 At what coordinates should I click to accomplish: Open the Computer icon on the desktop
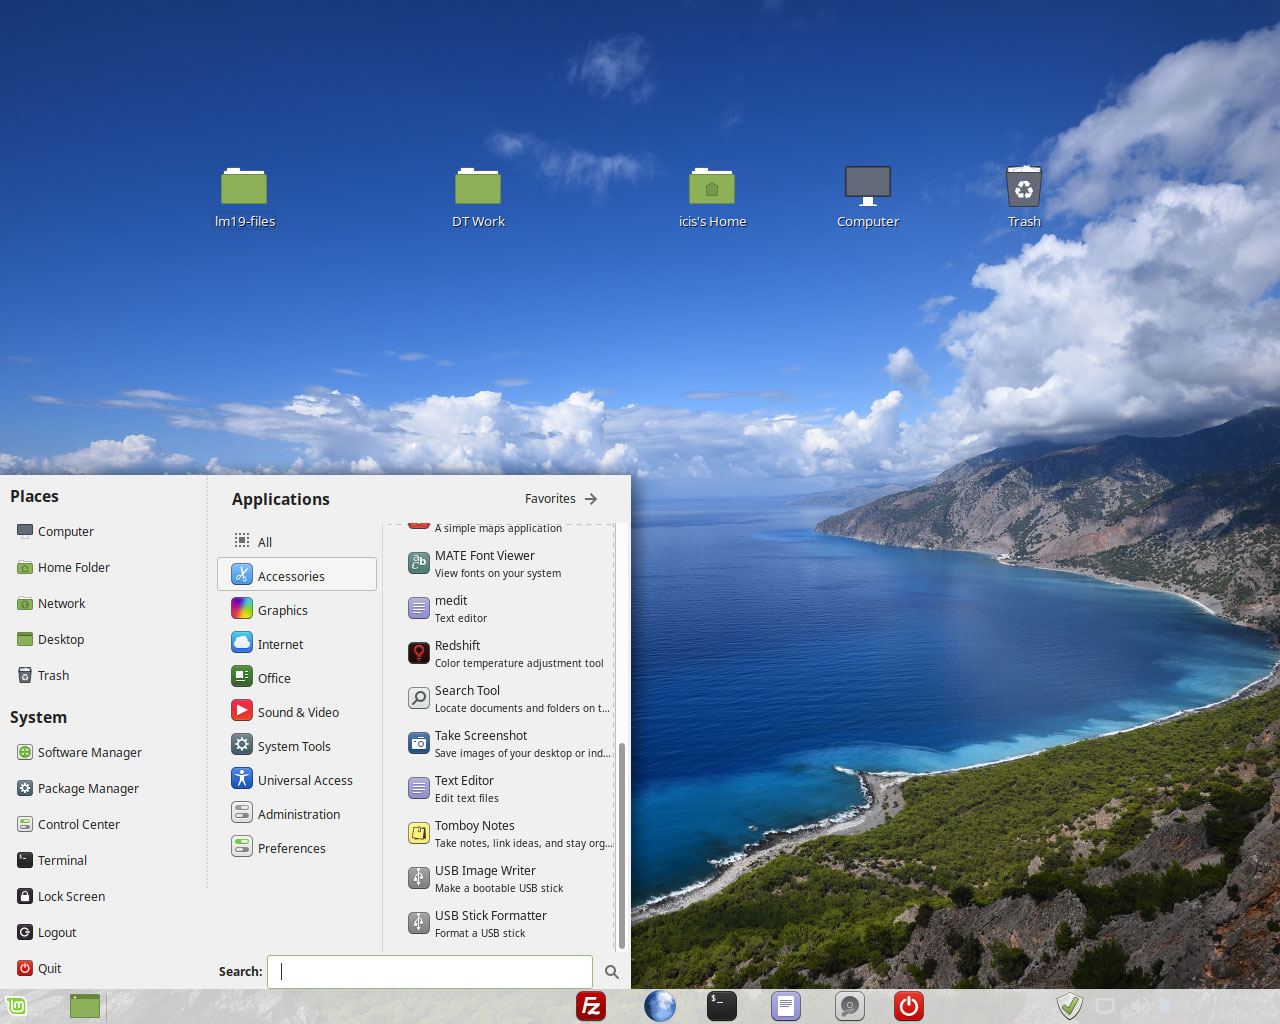pos(867,197)
